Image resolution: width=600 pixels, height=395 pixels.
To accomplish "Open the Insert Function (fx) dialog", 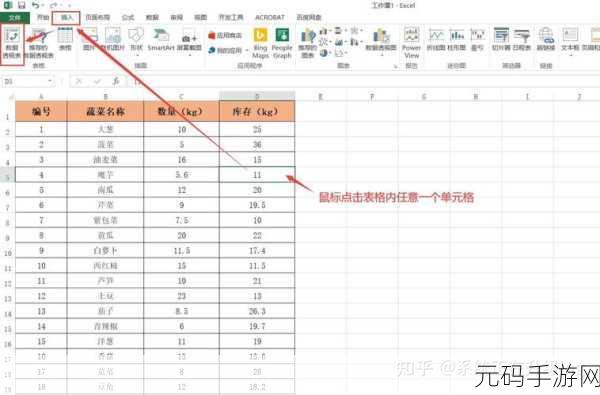I will [116, 82].
